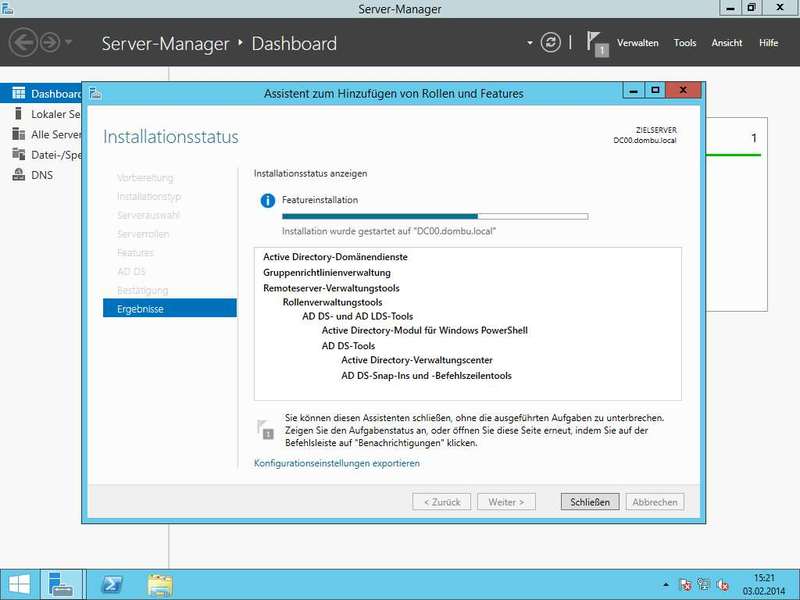Open the Windows Start button

click(18, 585)
